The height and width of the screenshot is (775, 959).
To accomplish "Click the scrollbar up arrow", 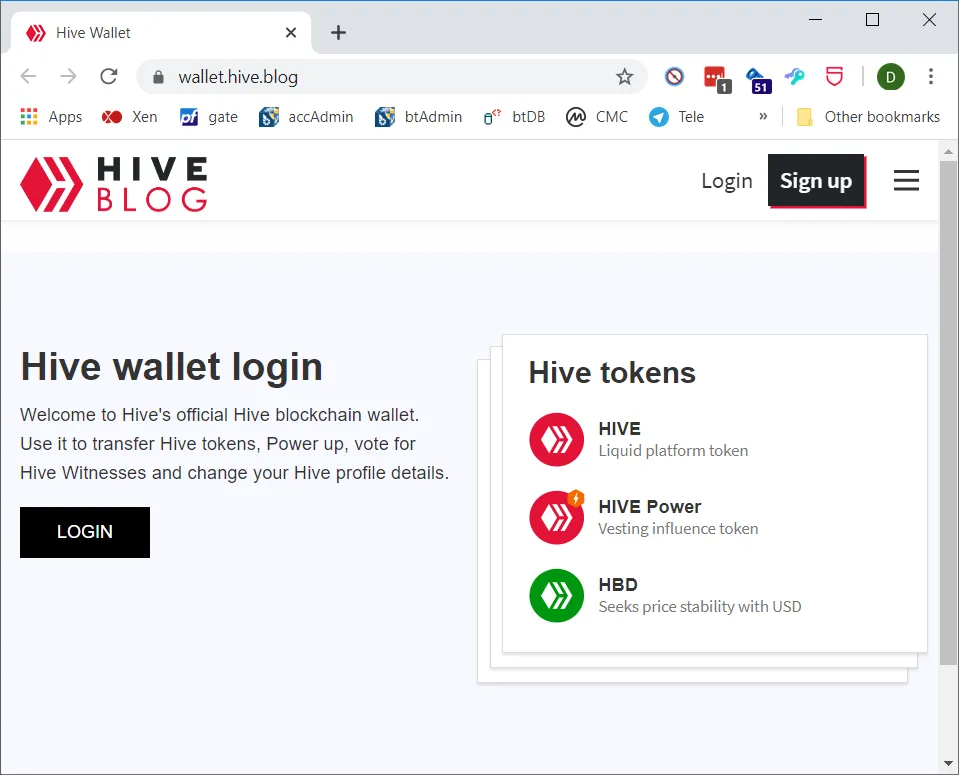I will pyautogui.click(x=948, y=150).
